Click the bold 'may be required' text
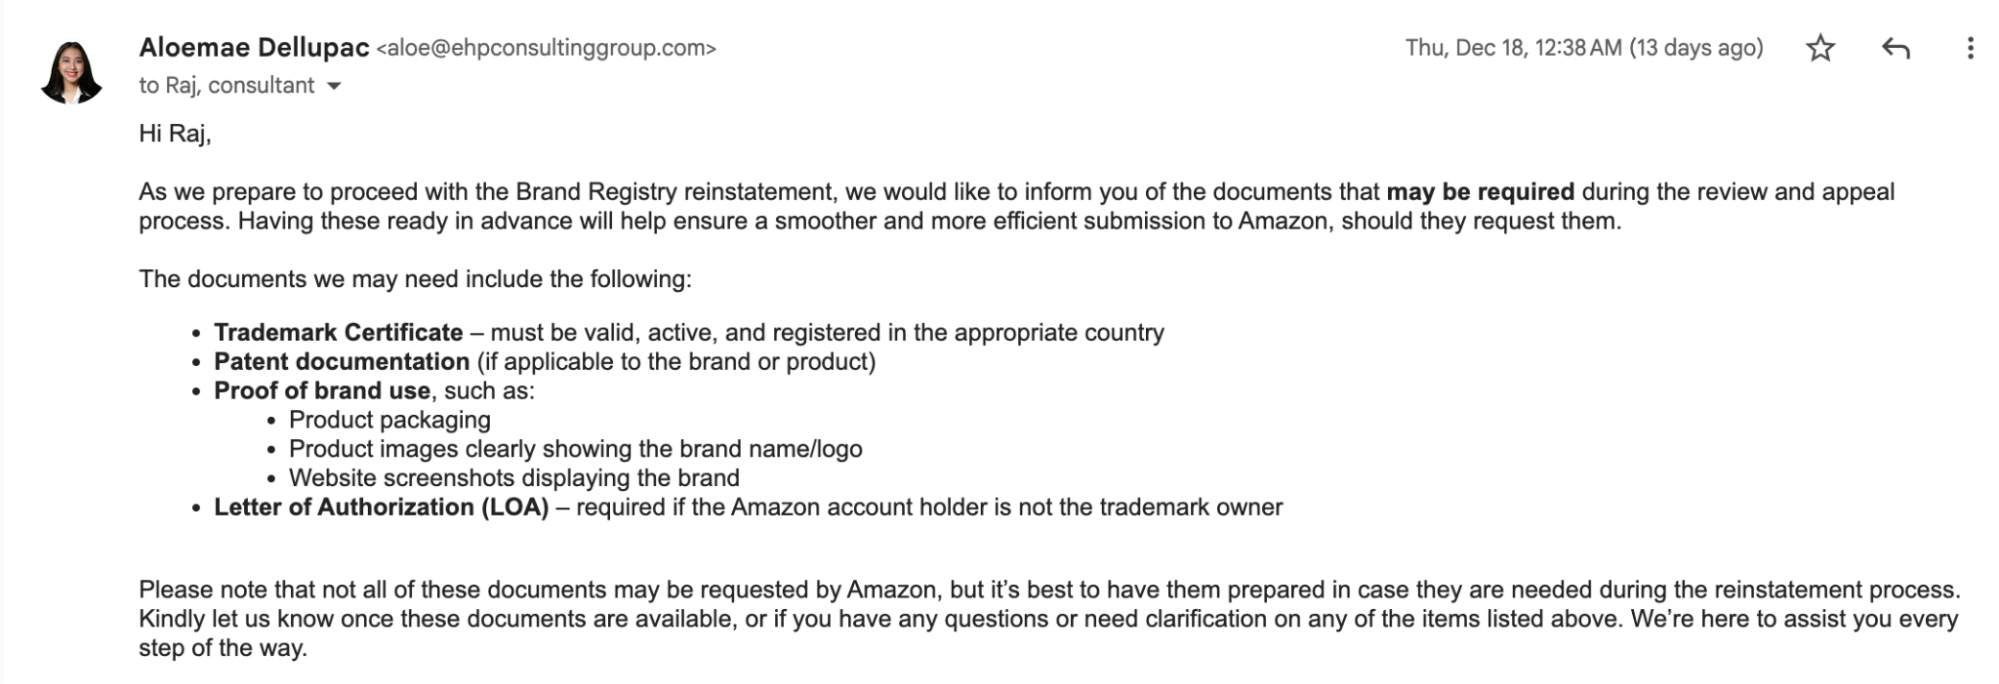 pyautogui.click(x=1479, y=192)
